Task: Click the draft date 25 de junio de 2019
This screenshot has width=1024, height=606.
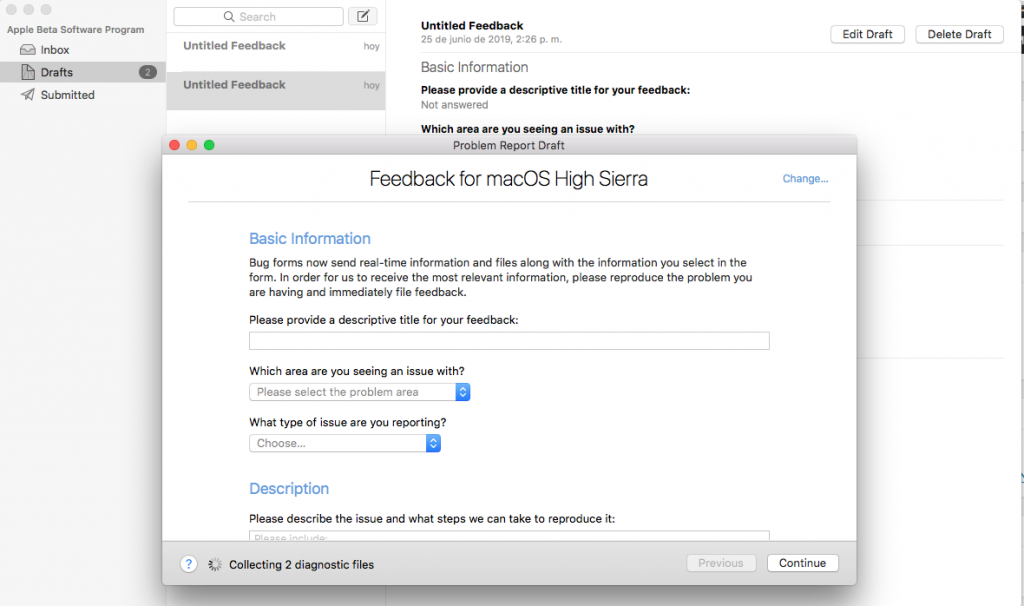Action: click(x=491, y=39)
